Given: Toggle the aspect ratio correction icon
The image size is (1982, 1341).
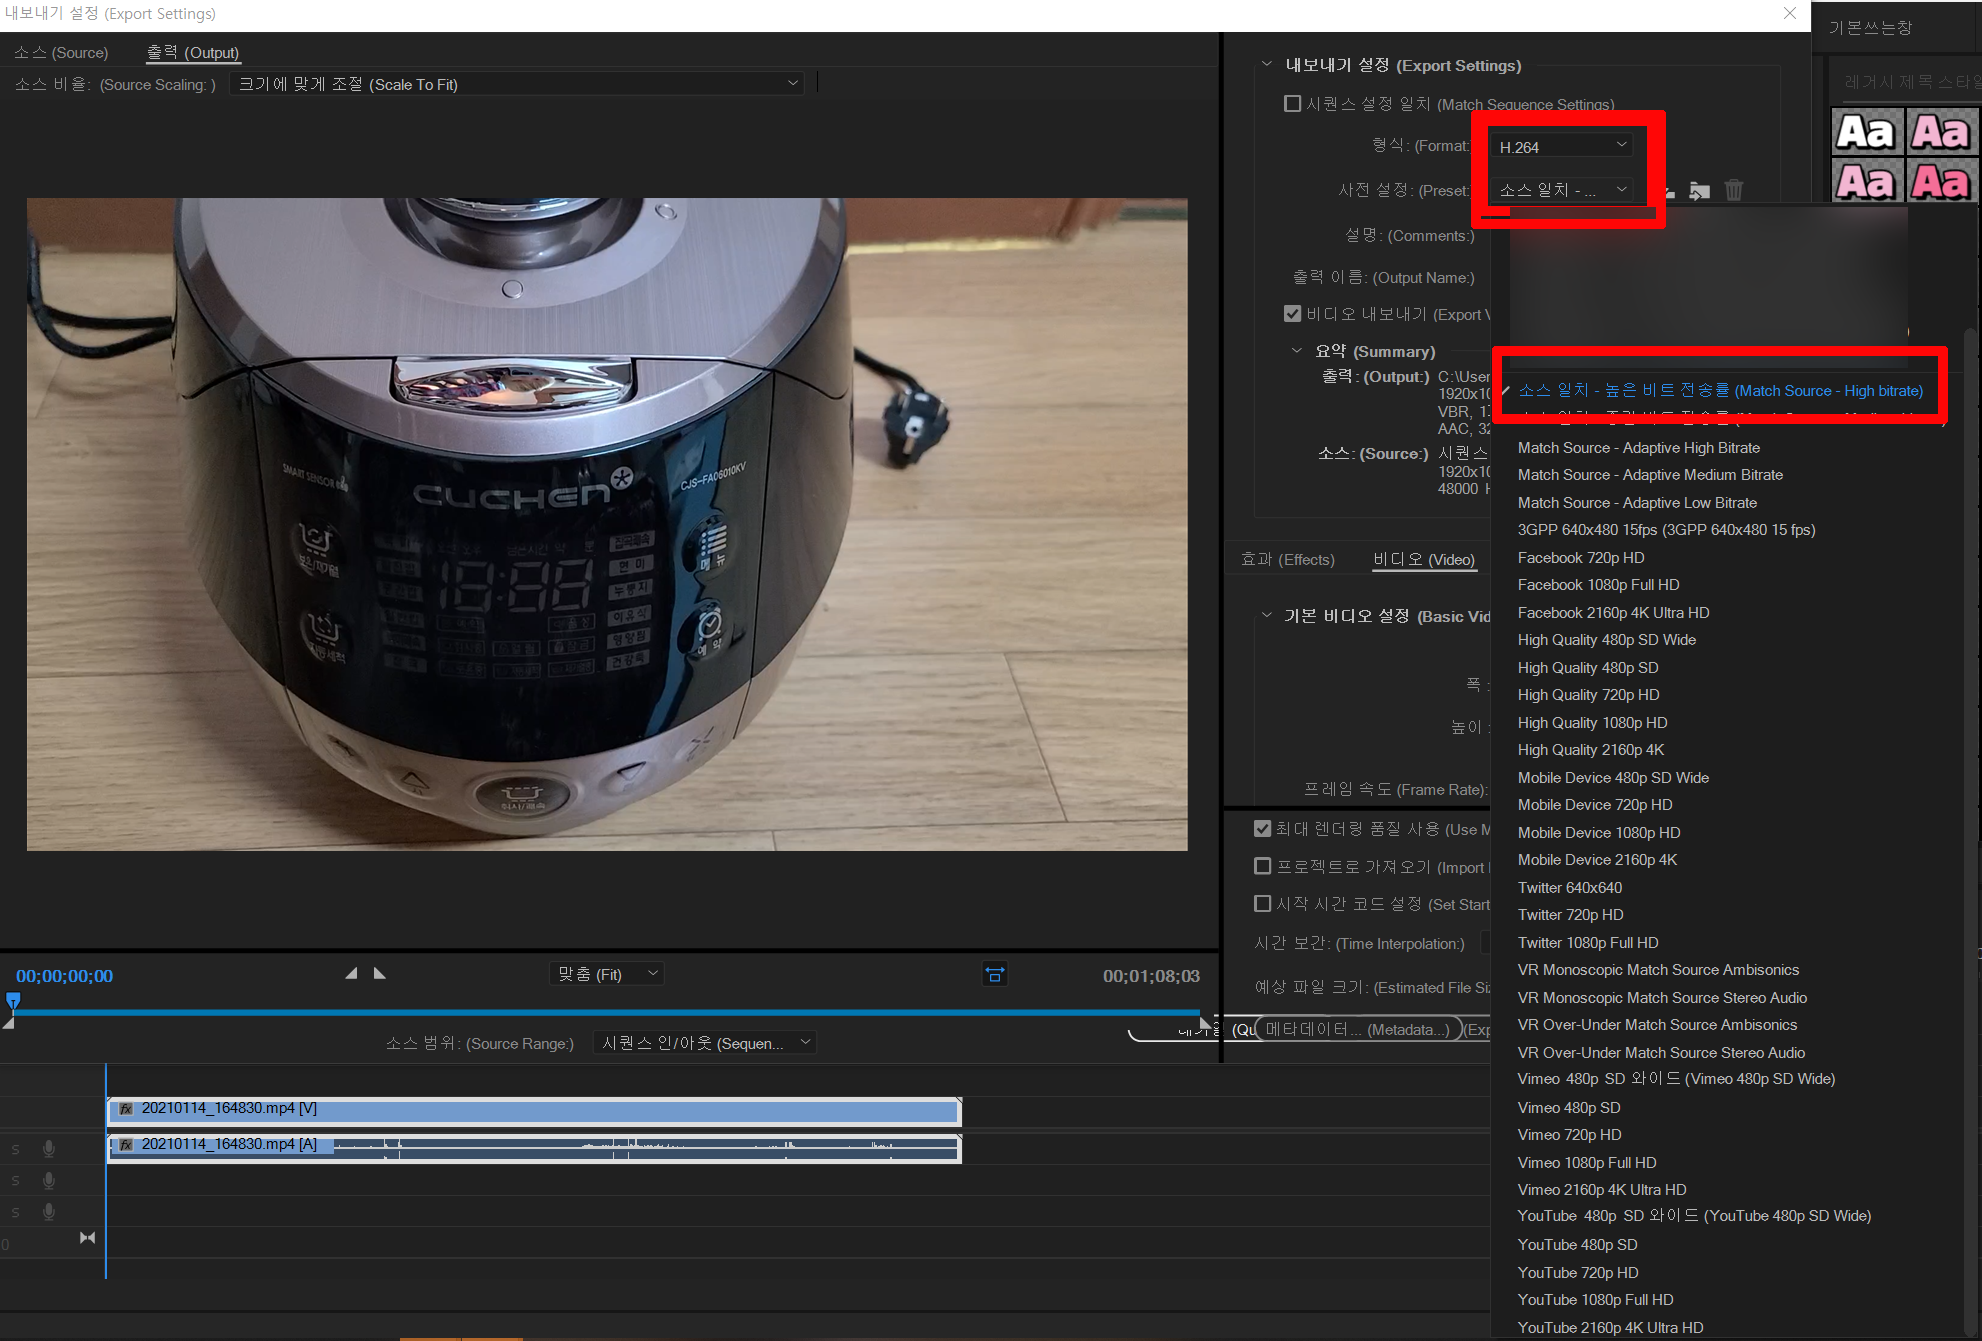Looking at the screenshot, I should 994,974.
